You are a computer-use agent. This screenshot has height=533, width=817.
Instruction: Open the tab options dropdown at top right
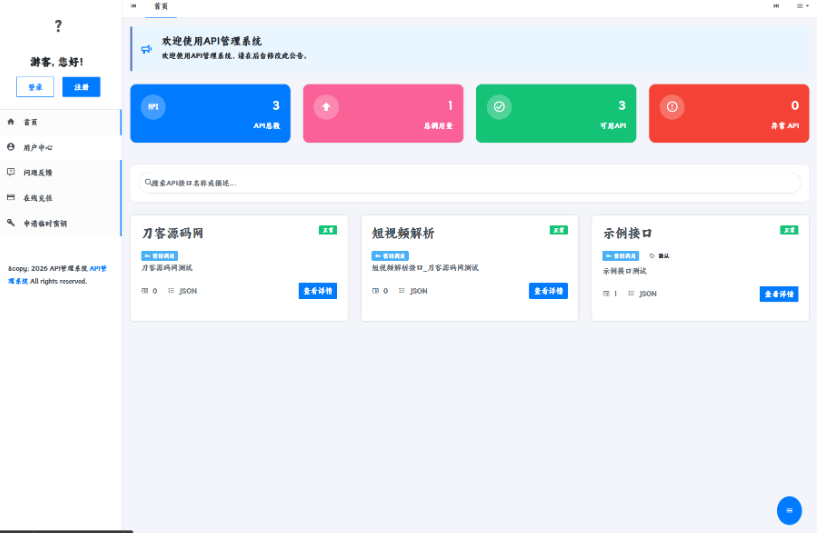tap(802, 6)
